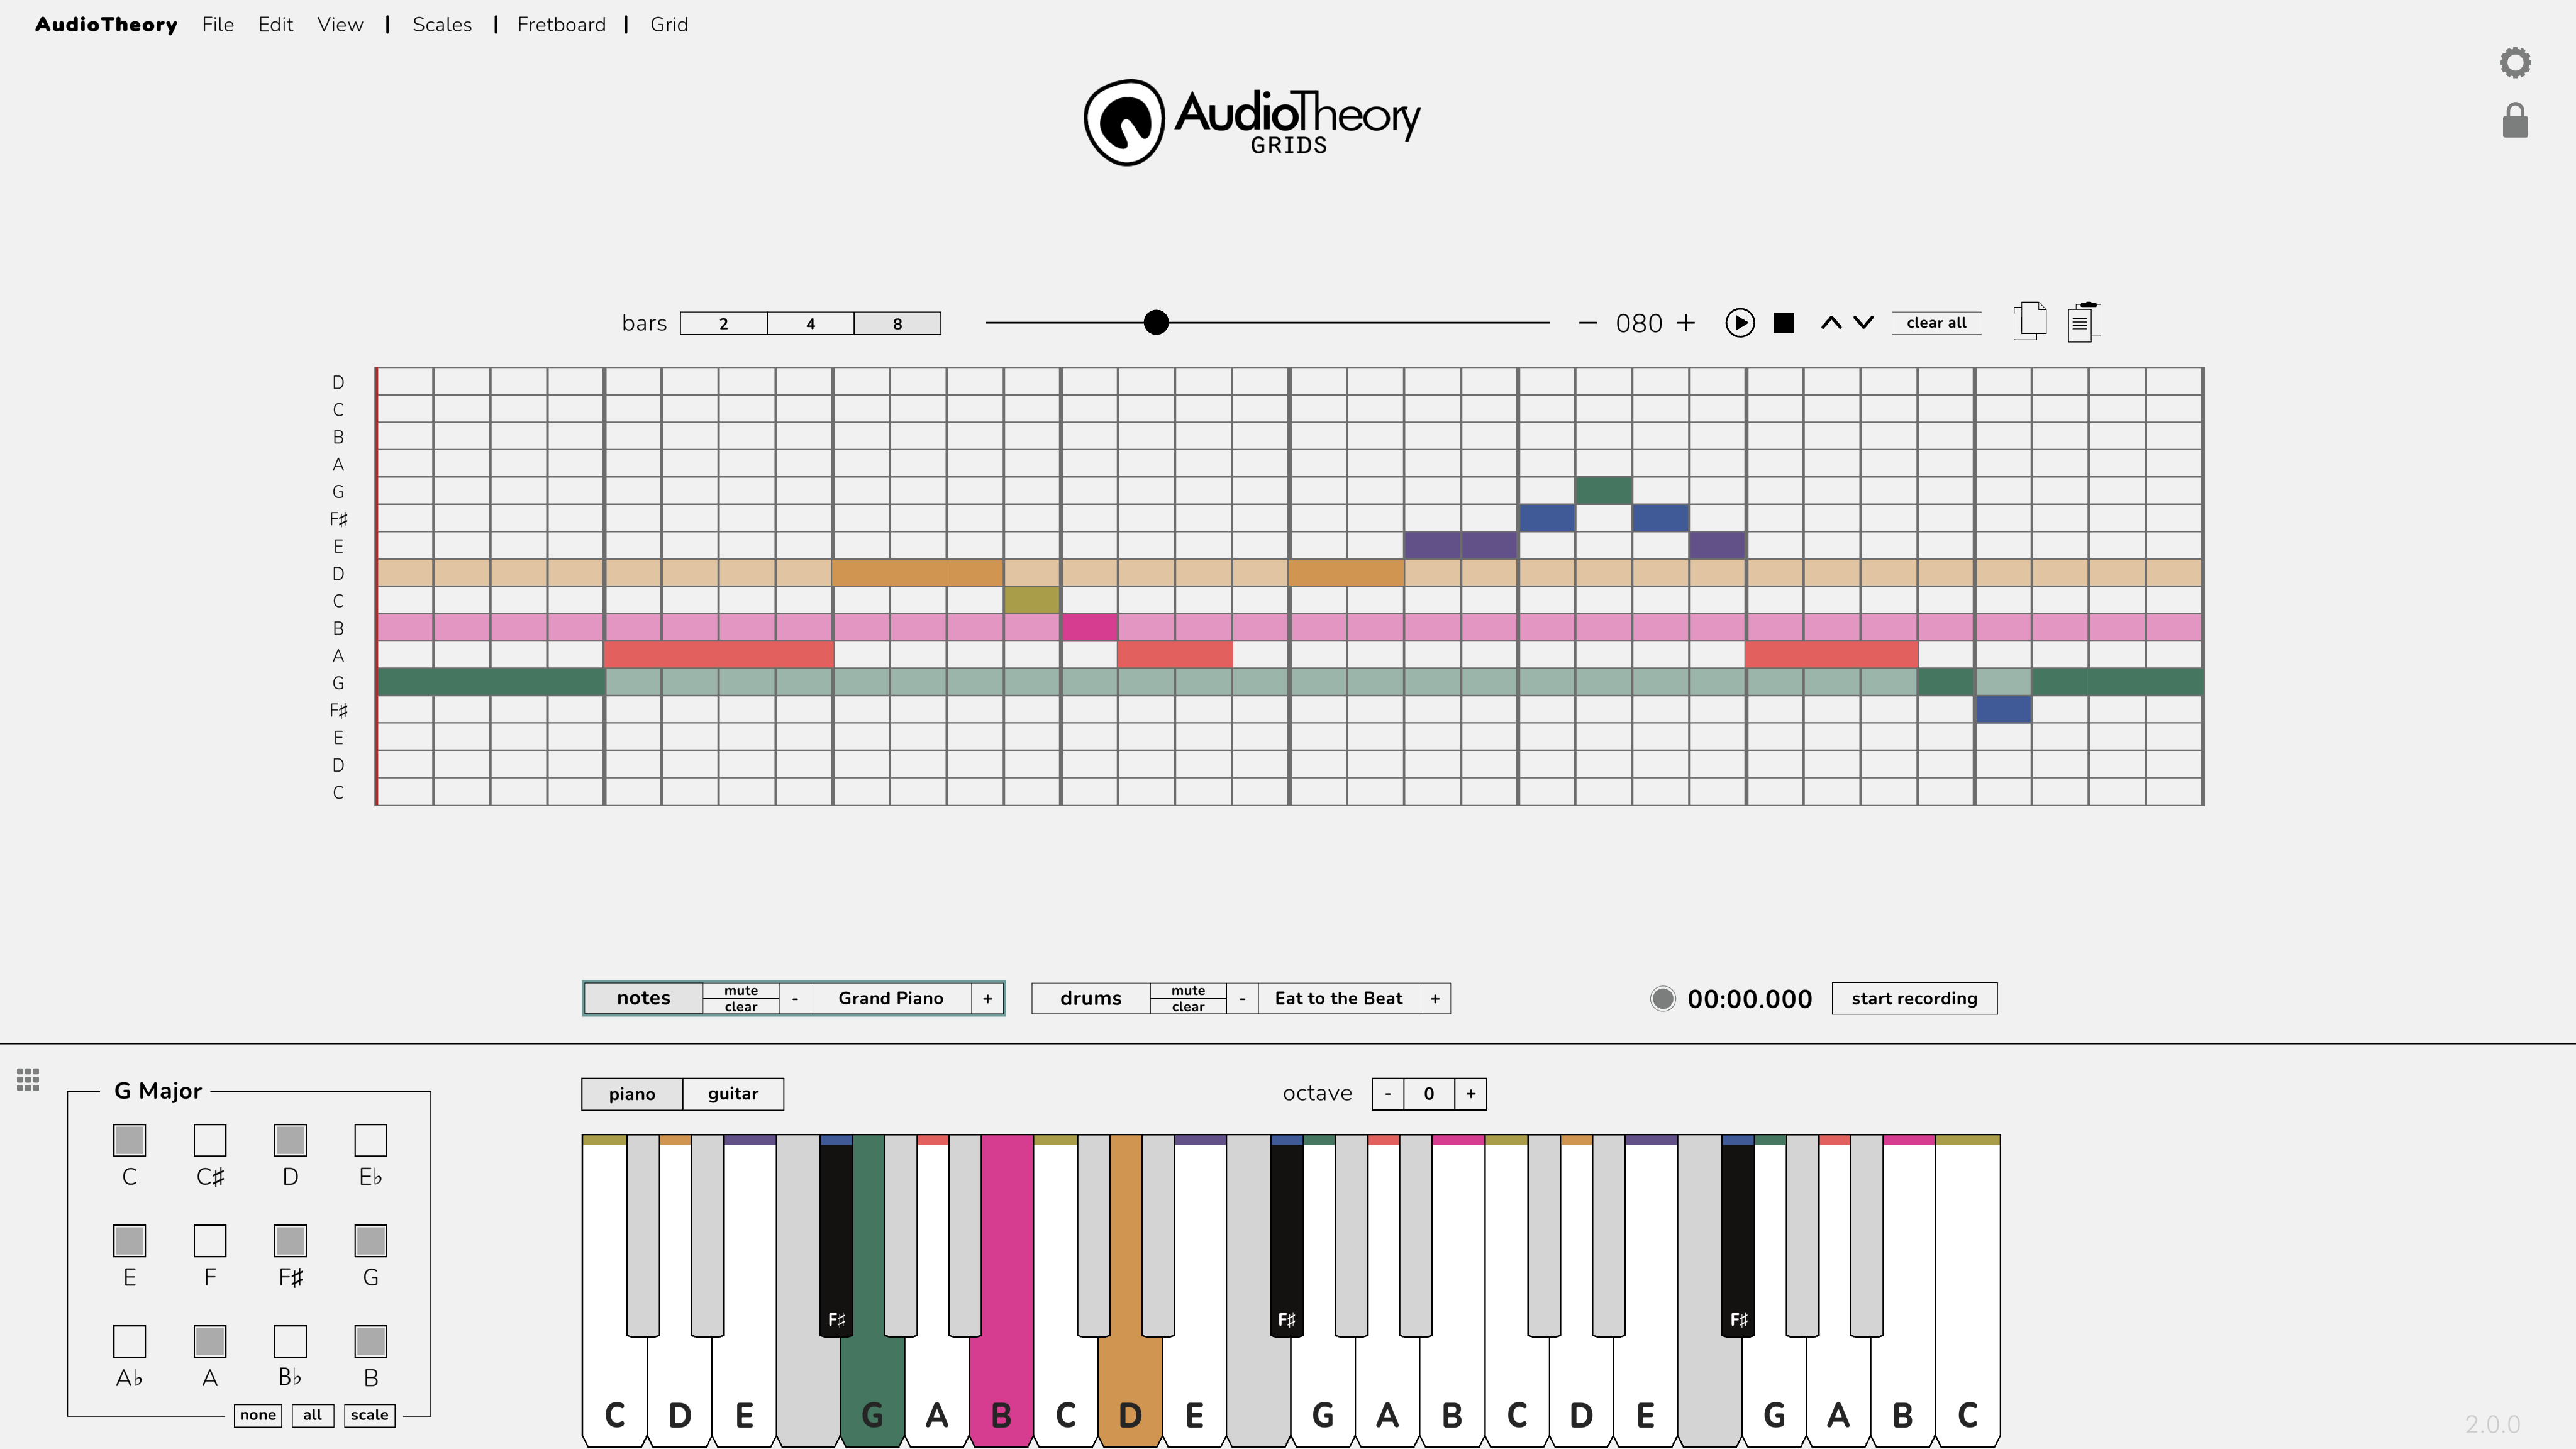This screenshot has height=1449, width=2576.
Task: Click the tempo slider handle
Action: pyautogui.click(x=1156, y=322)
